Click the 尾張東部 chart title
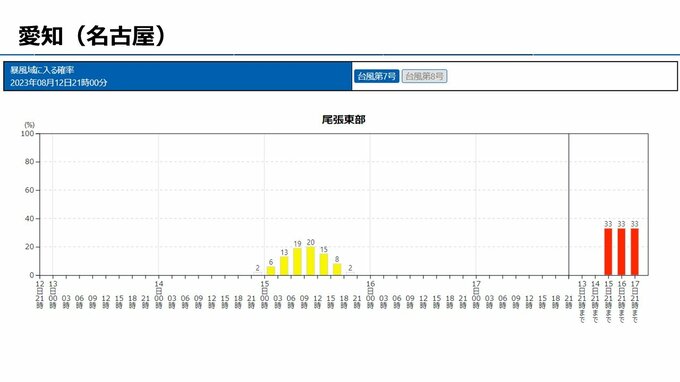This screenshot has height=382, width=680. (343, 120)
